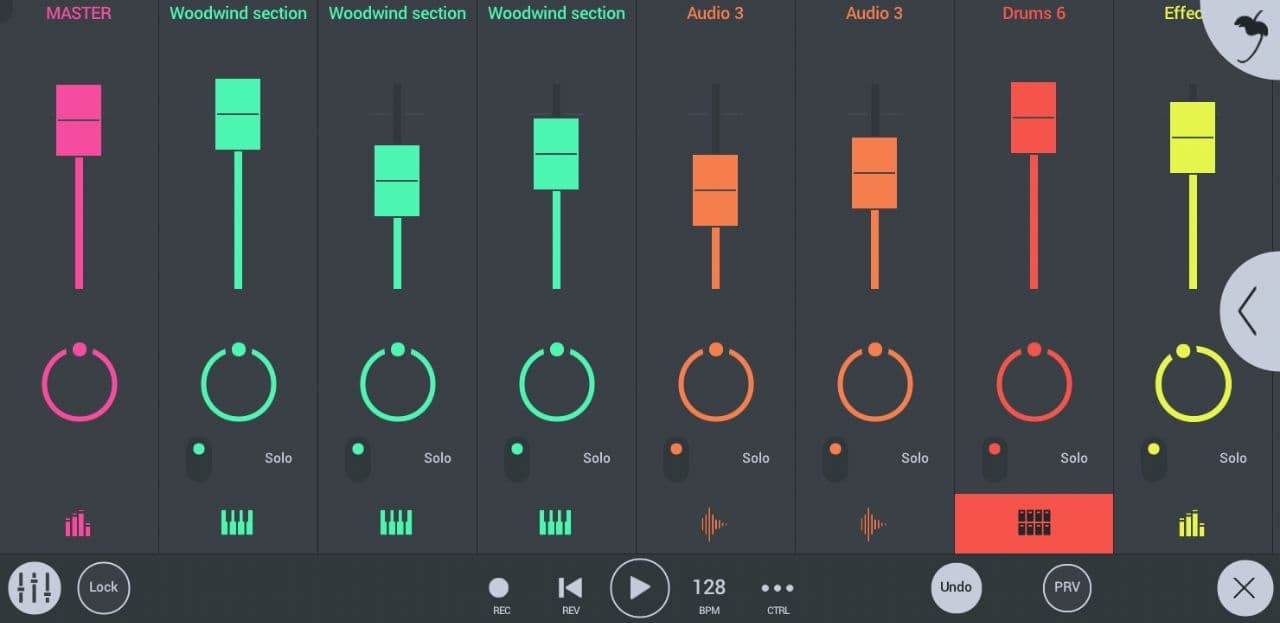Image resolution: width=1280 pixels, height=623 pixels.
Task: Close the mixer with the X button
Action: (1245, 588)
